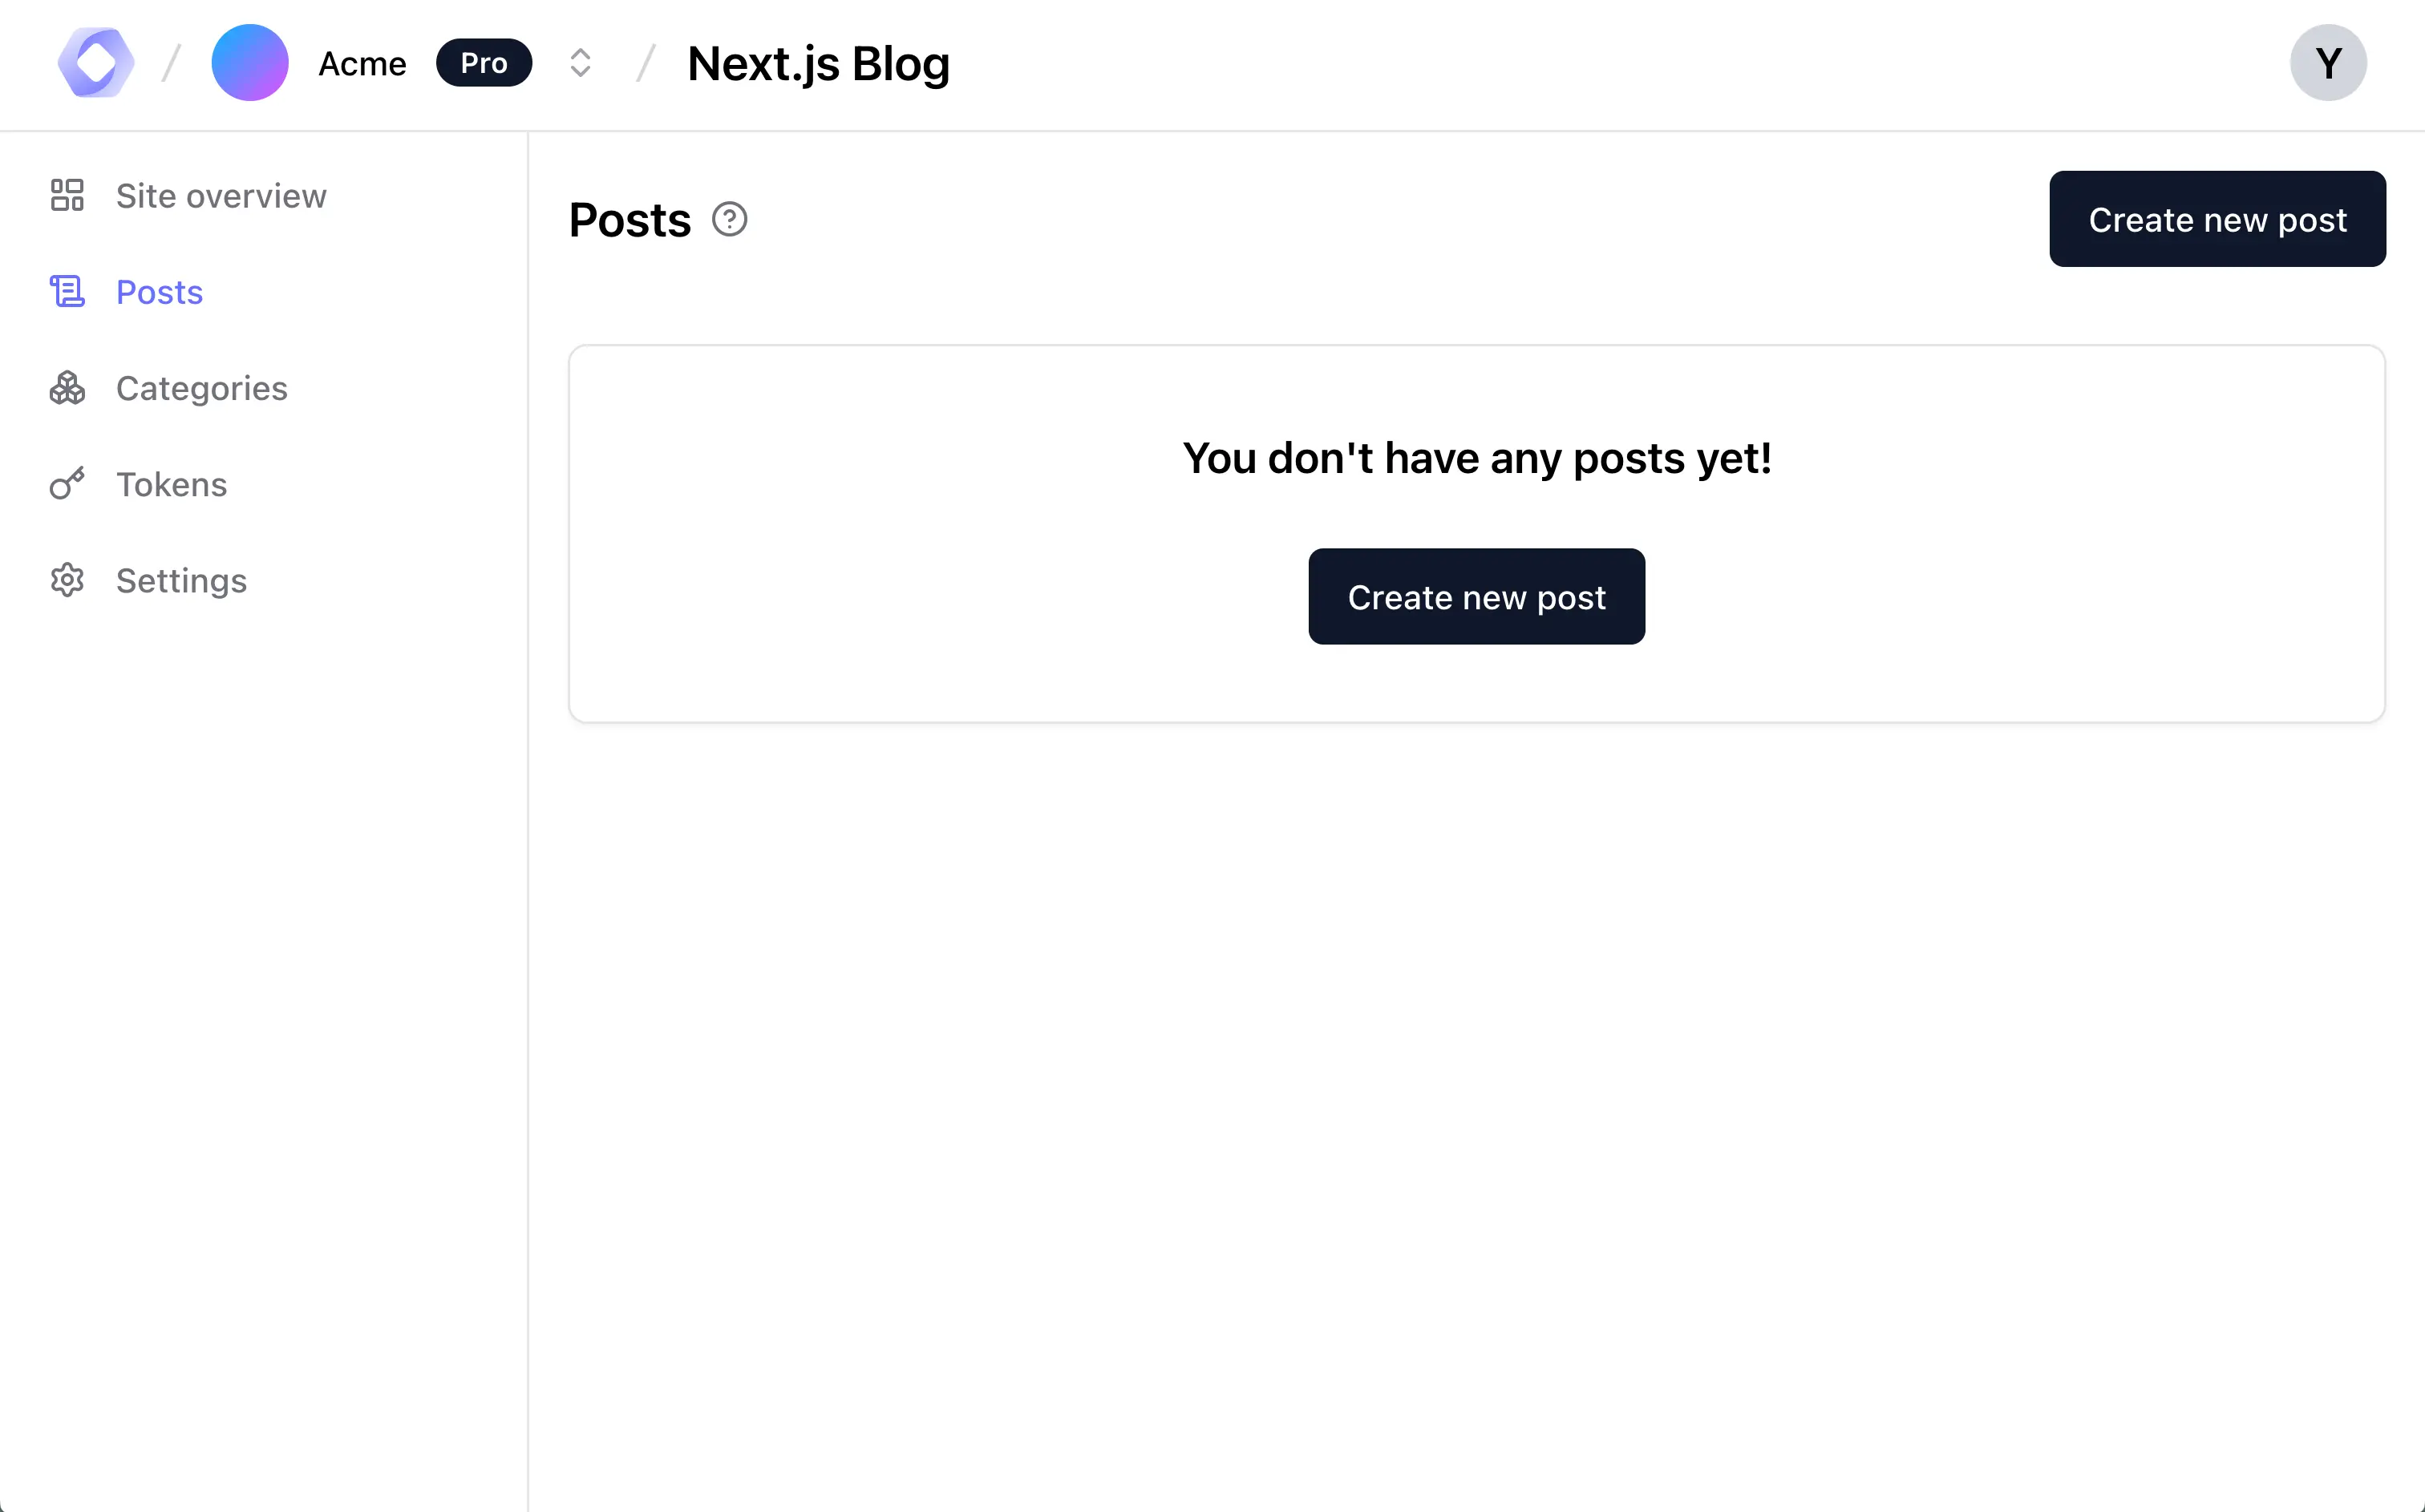
Task: Click Create new post in top-right
Action: tap(2216, 219)
